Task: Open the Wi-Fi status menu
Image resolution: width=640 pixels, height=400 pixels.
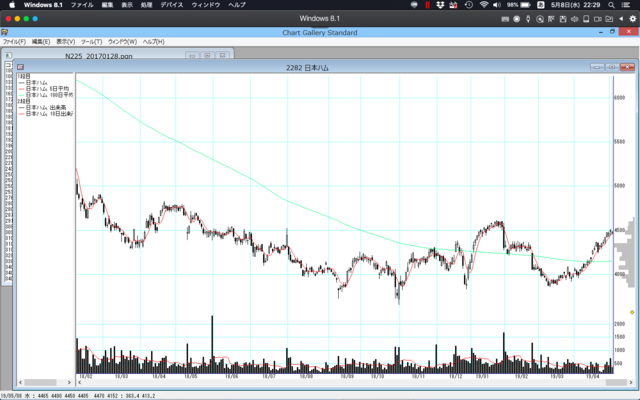Action: (x=484, y=5)
